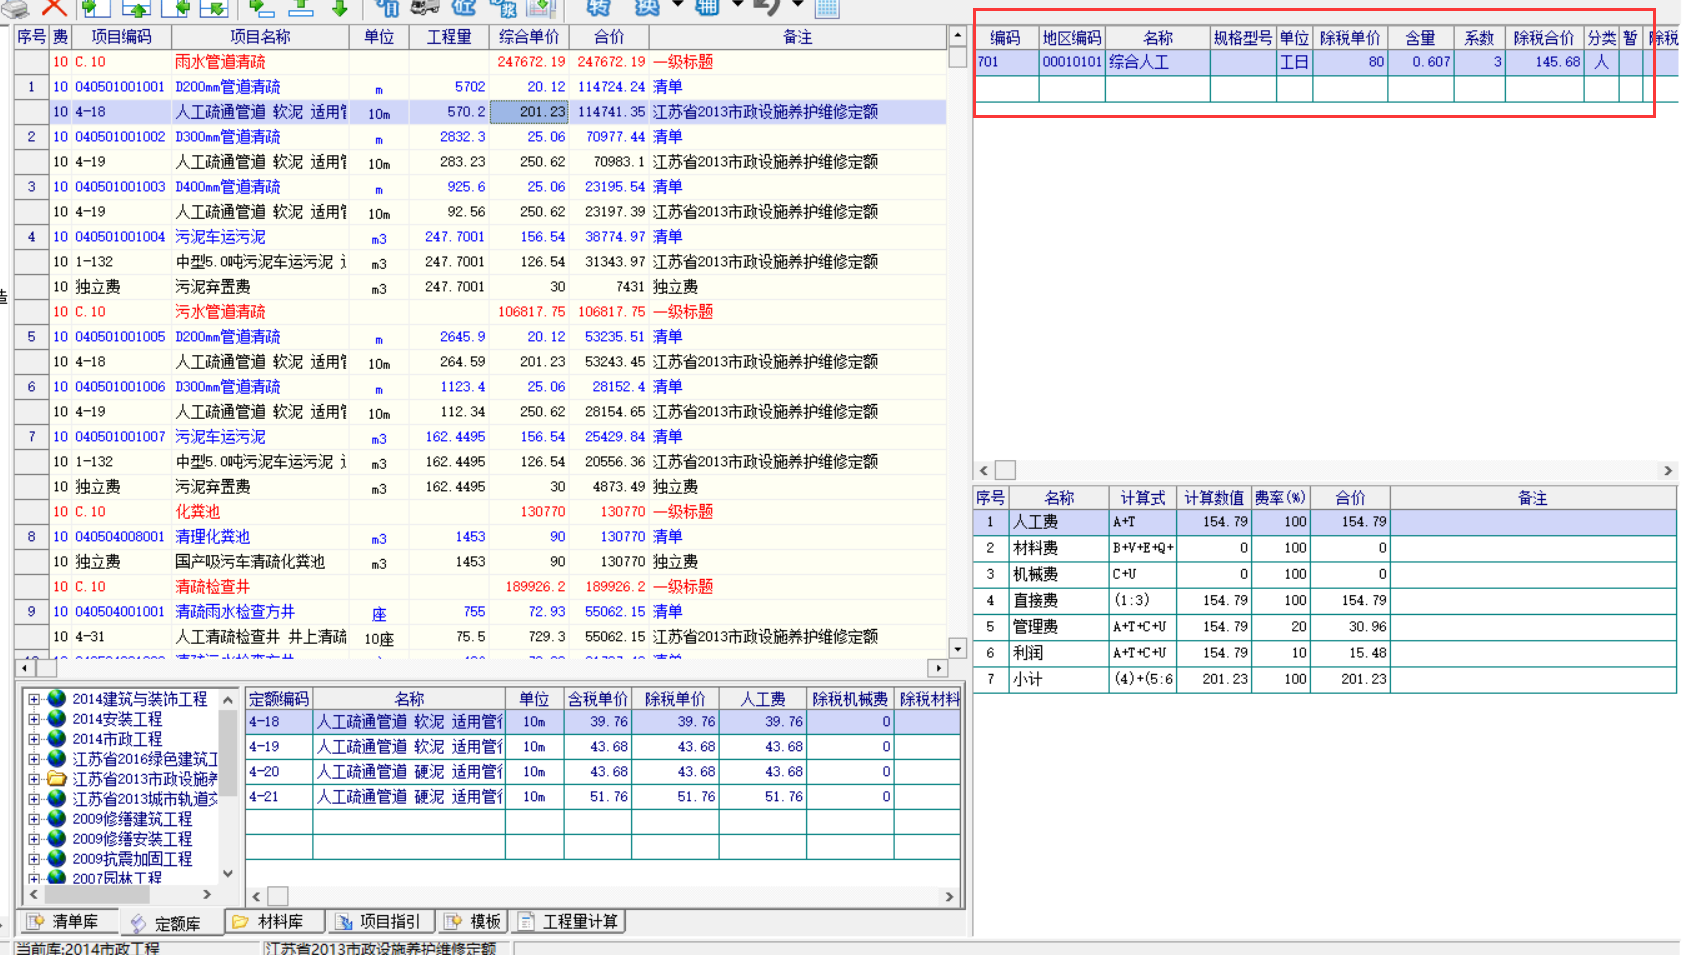
Task: Expand the 2009修缮建筑工程 tree node
Action: pos(34,819)
